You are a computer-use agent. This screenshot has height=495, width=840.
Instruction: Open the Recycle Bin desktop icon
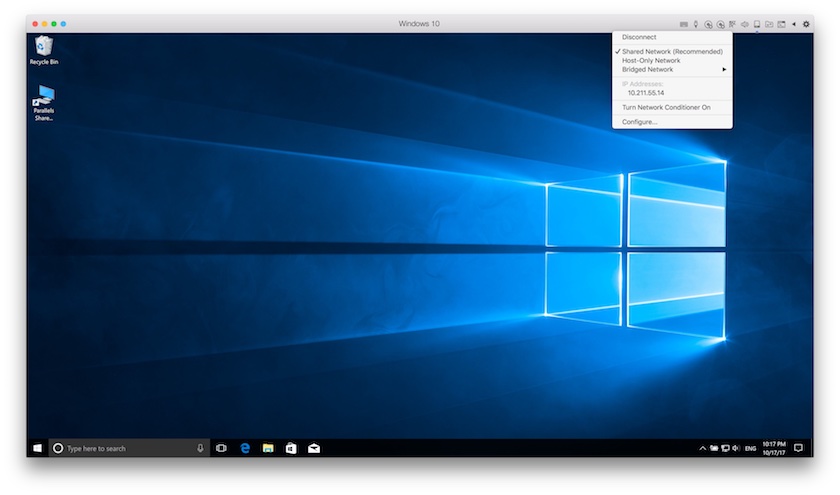44,50
